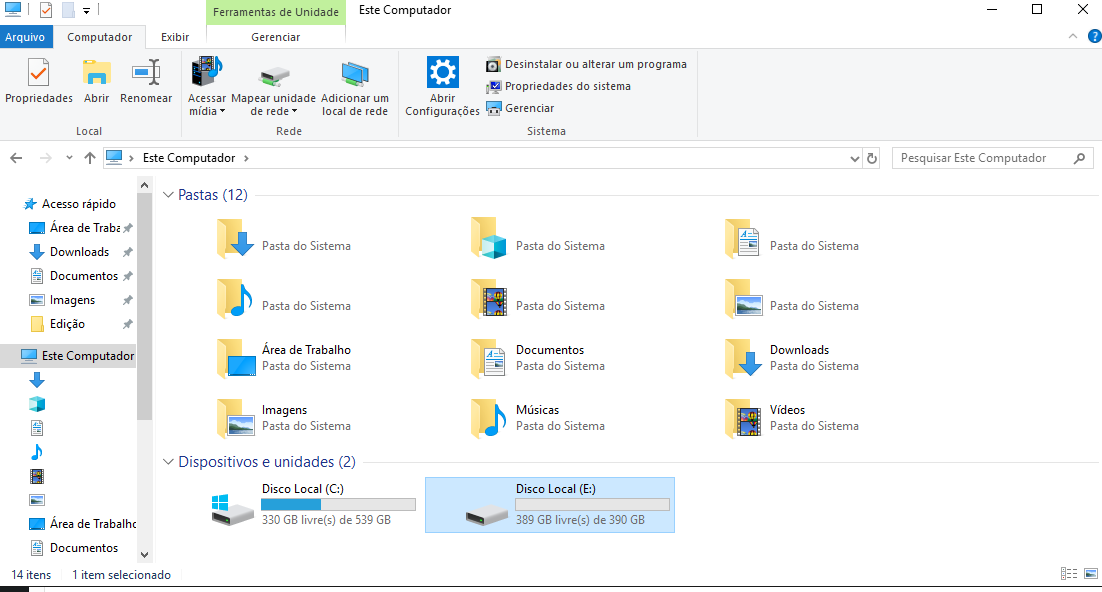Click "330 GB livre(s) de 539 GB" text
Image resolution: width=1102 pixels, height=592 pixels.
pos(326,520)
